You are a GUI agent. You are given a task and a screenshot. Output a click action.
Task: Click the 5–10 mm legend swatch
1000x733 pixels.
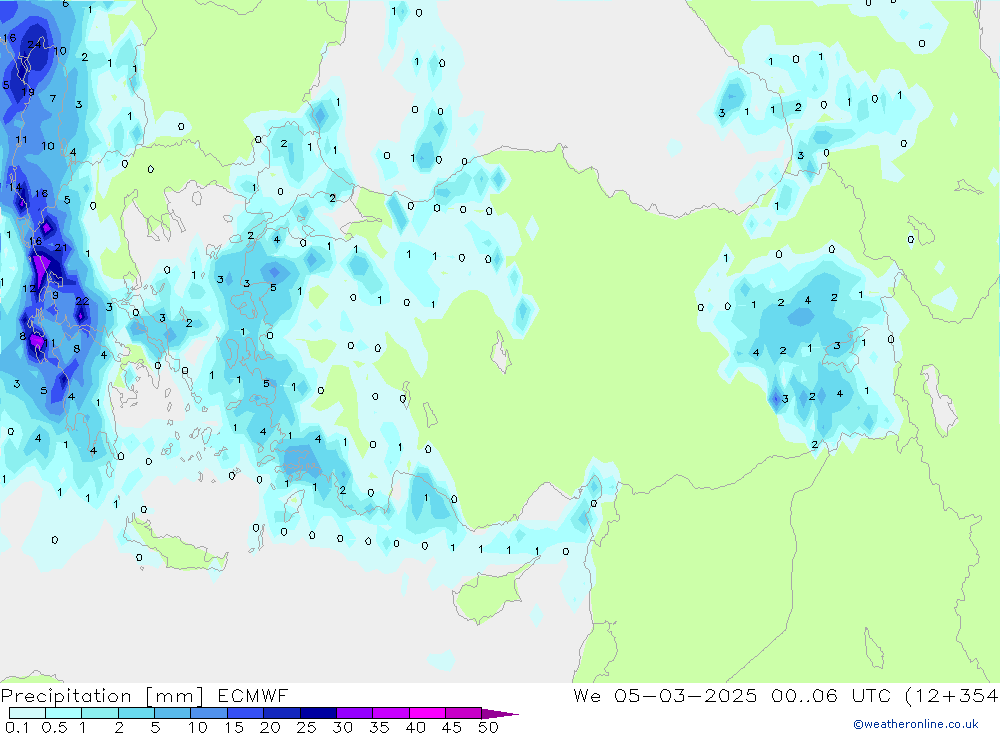172,713
